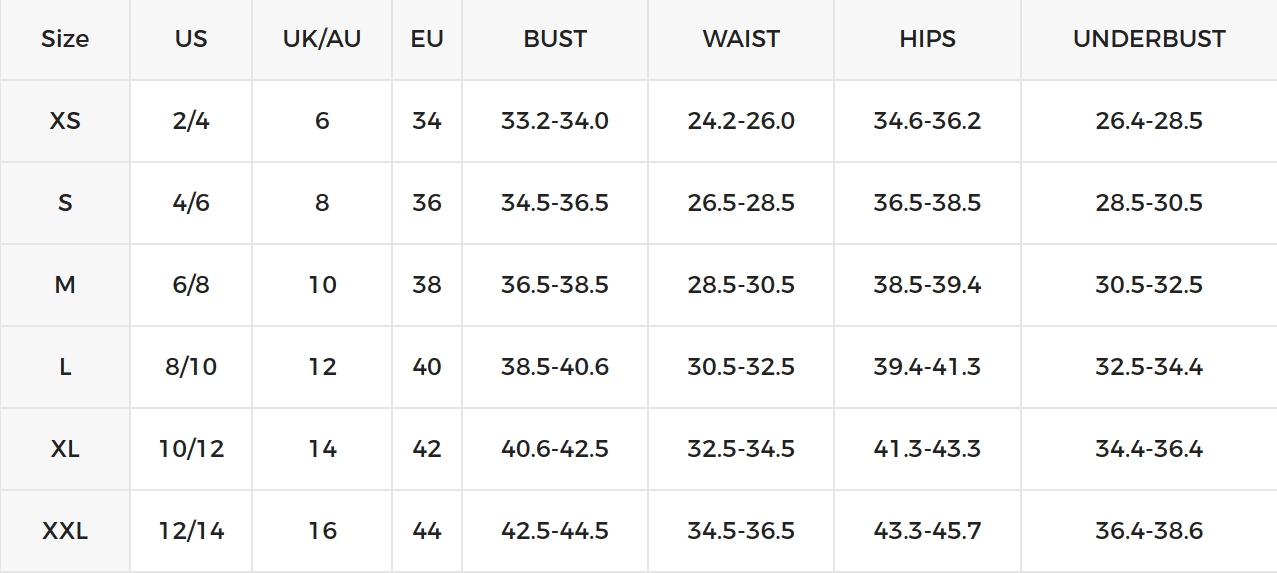
Task: Click the EU header cell
Action: coord(427,39)
